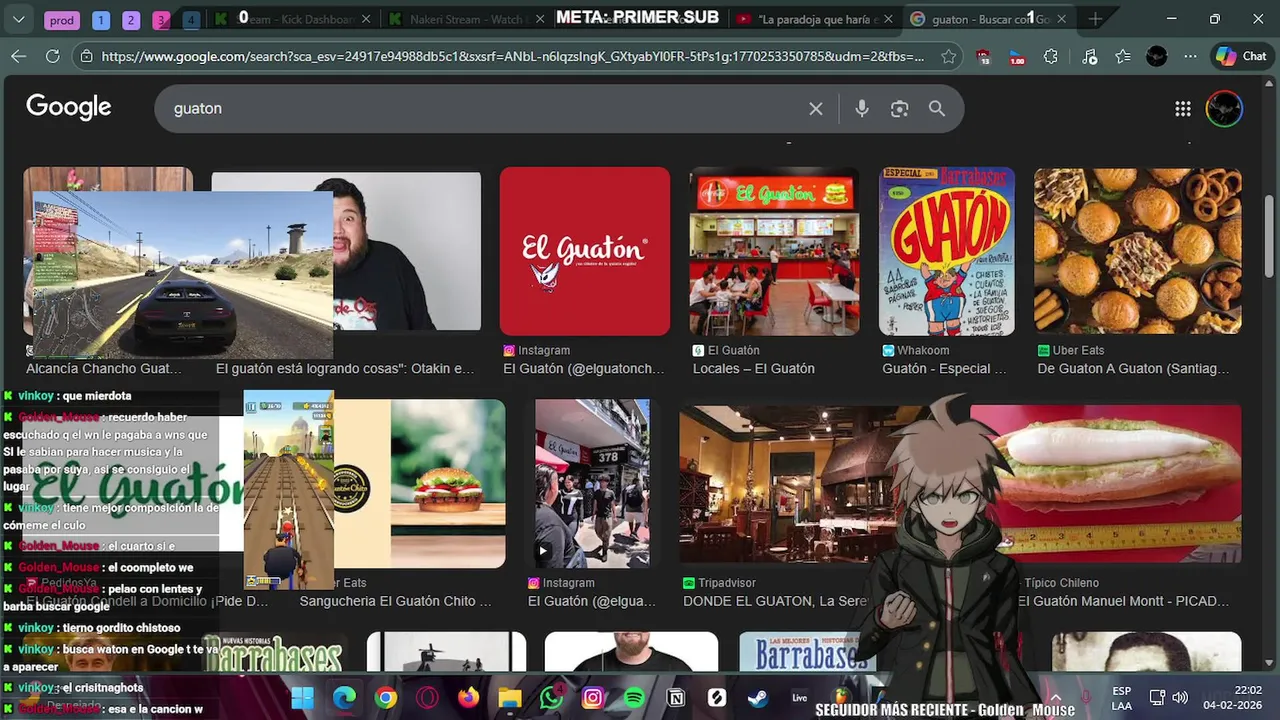Open 'El guatón está logrando cosas' link
The height and width of the screenshot is (720, 1280).
click(345, 368)
